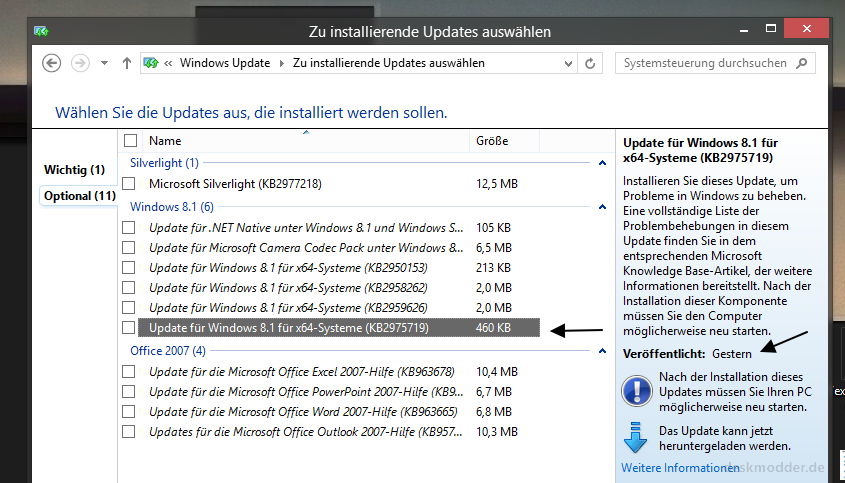The width and height of the screenshot is (845, 483).
Task: Click the Windows Update icon in address bar
Action: point(151,63)
